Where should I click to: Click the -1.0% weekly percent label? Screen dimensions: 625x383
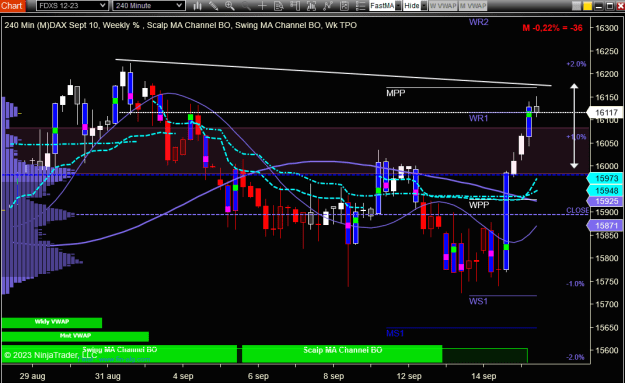coord(575,284)
